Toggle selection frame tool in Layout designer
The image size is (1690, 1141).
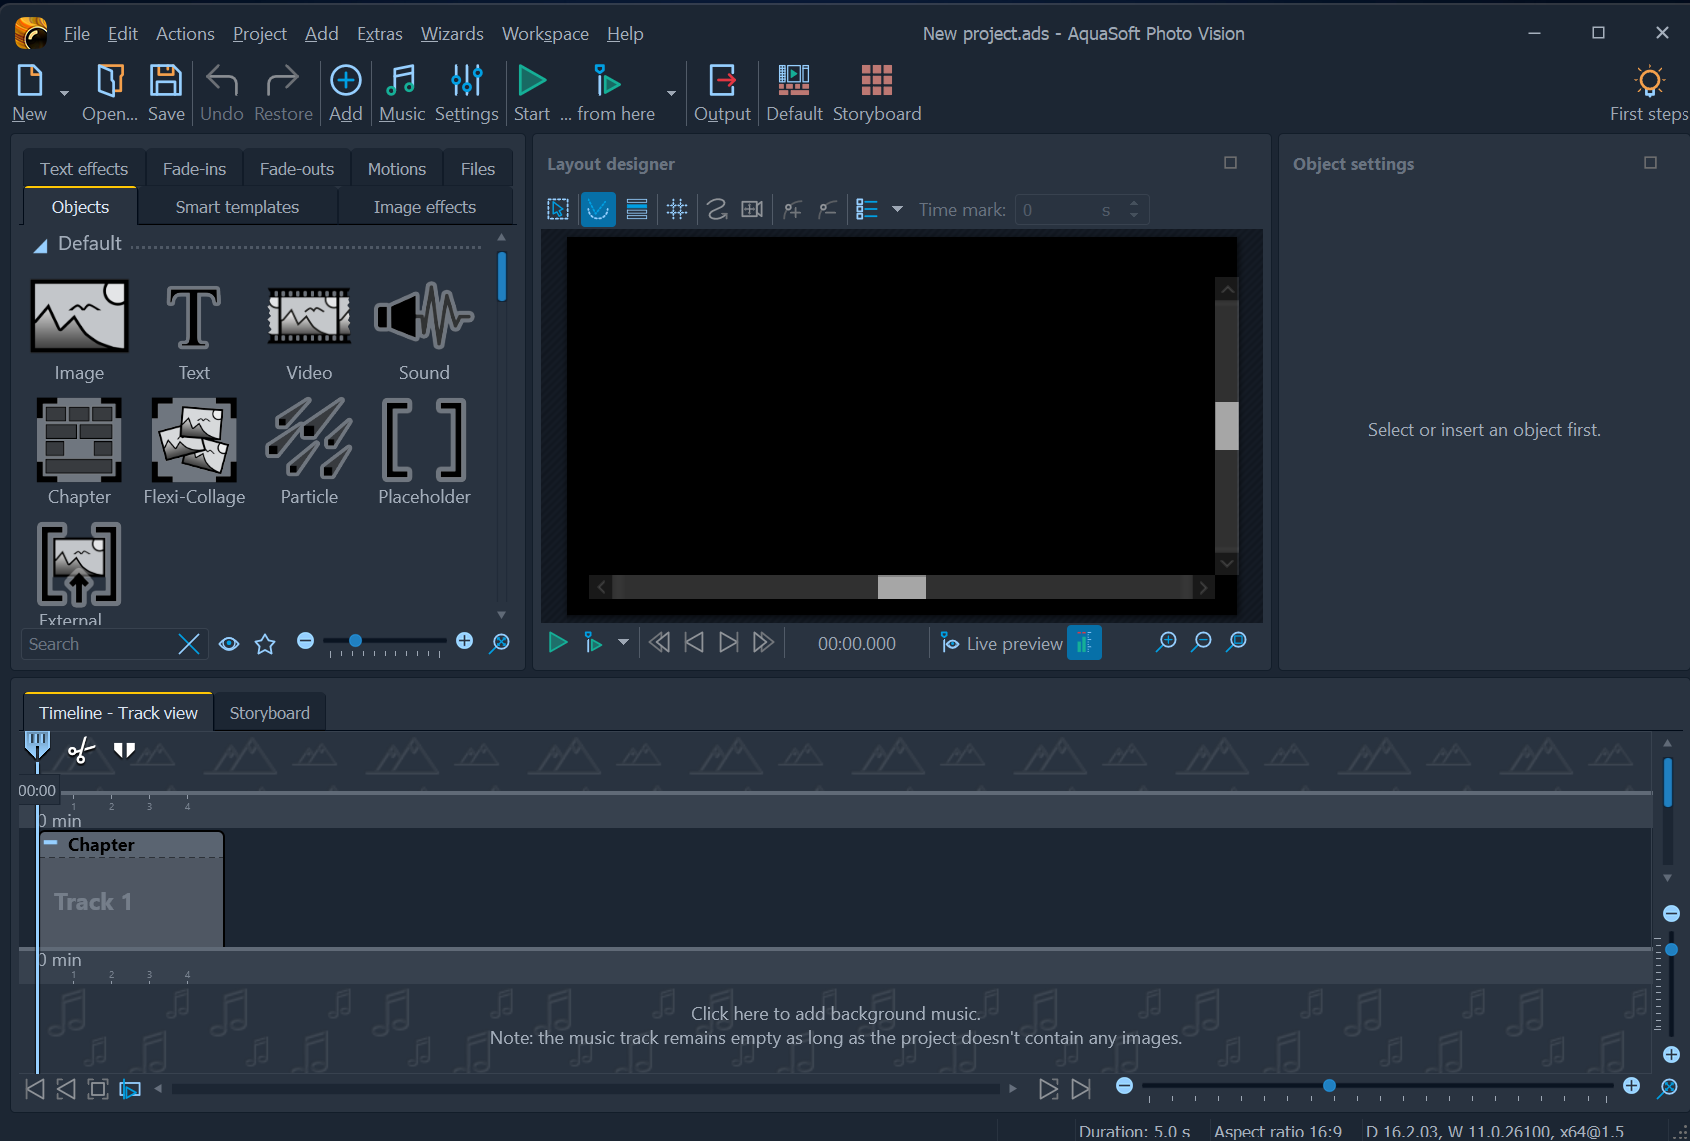point(558,209)
